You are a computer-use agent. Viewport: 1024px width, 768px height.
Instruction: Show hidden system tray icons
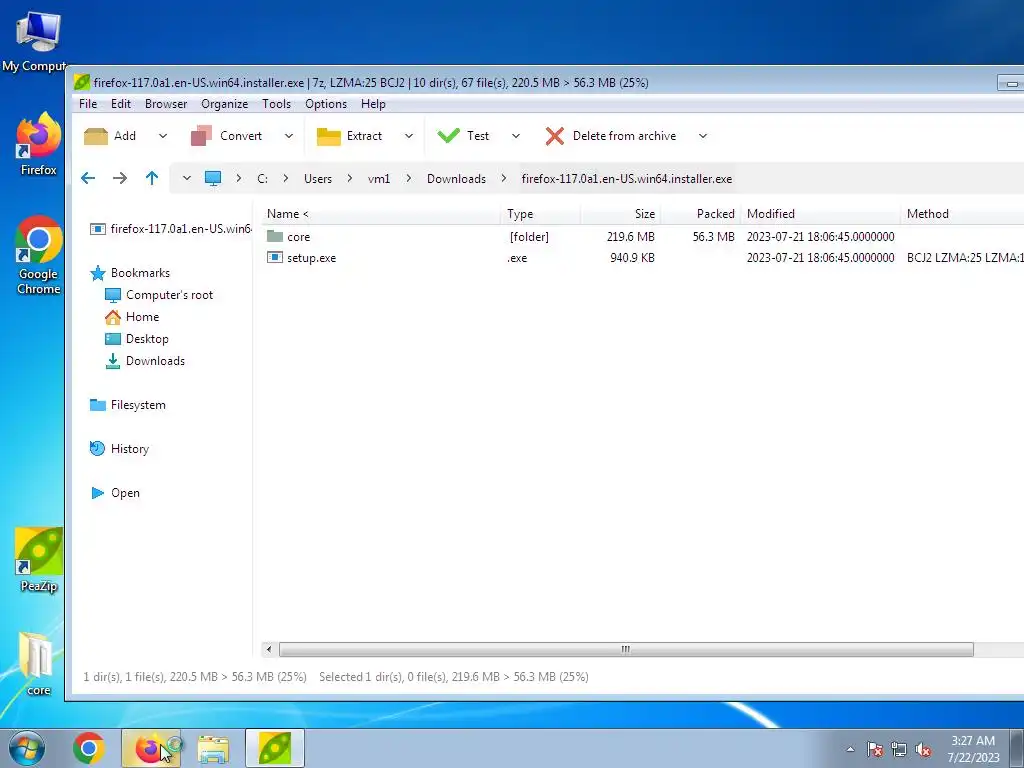pyautogui.click(x=850, y=749)
